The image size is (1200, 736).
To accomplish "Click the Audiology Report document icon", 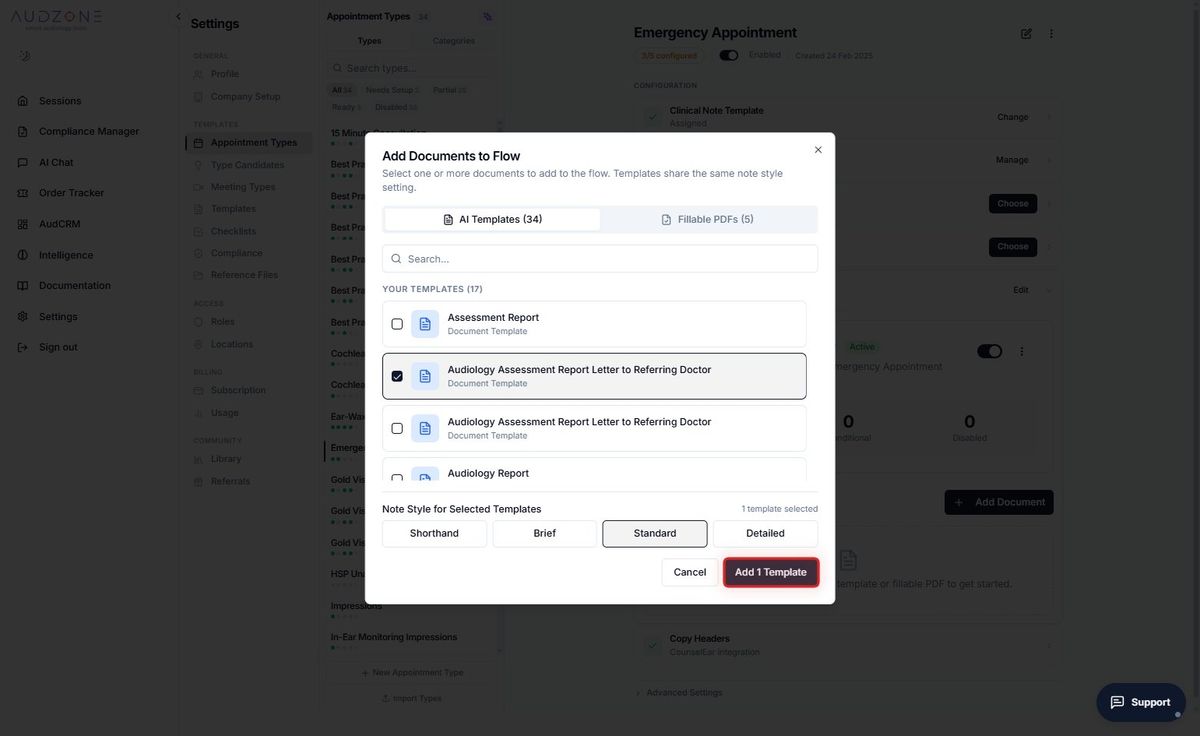I will point(425,476).
